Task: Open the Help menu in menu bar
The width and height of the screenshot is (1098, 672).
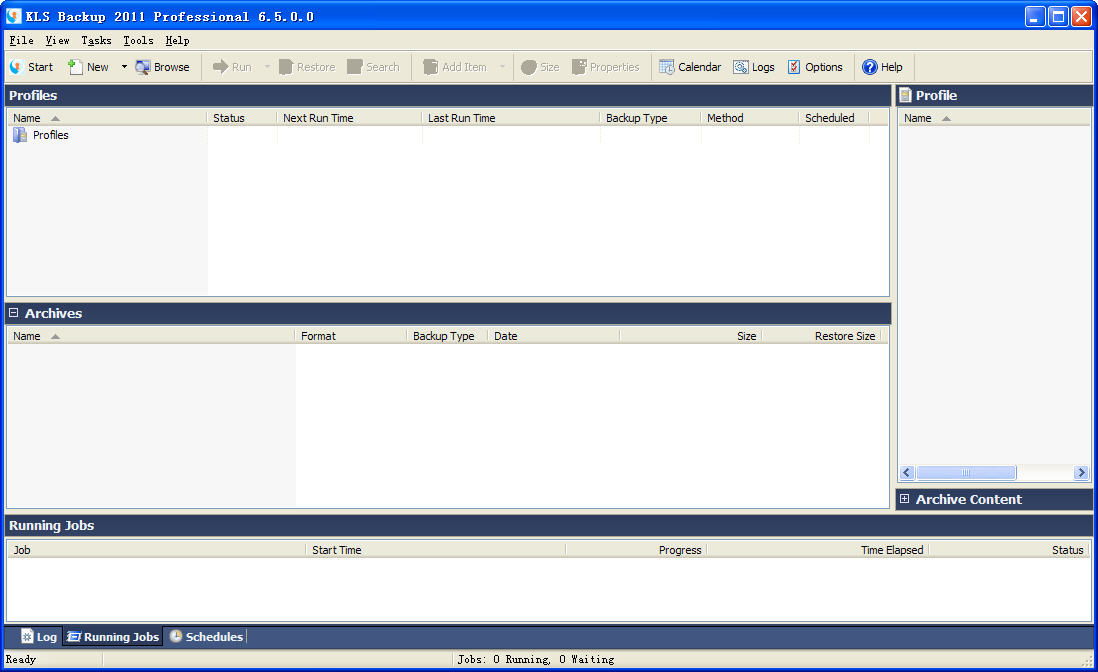Action: pos(177,41)
